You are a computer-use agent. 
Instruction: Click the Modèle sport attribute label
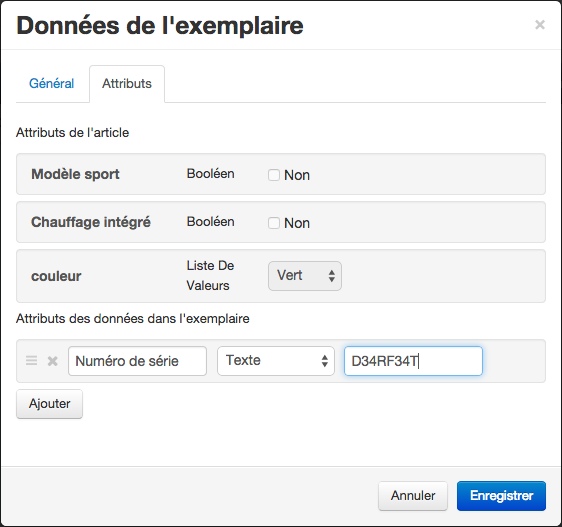75,174
